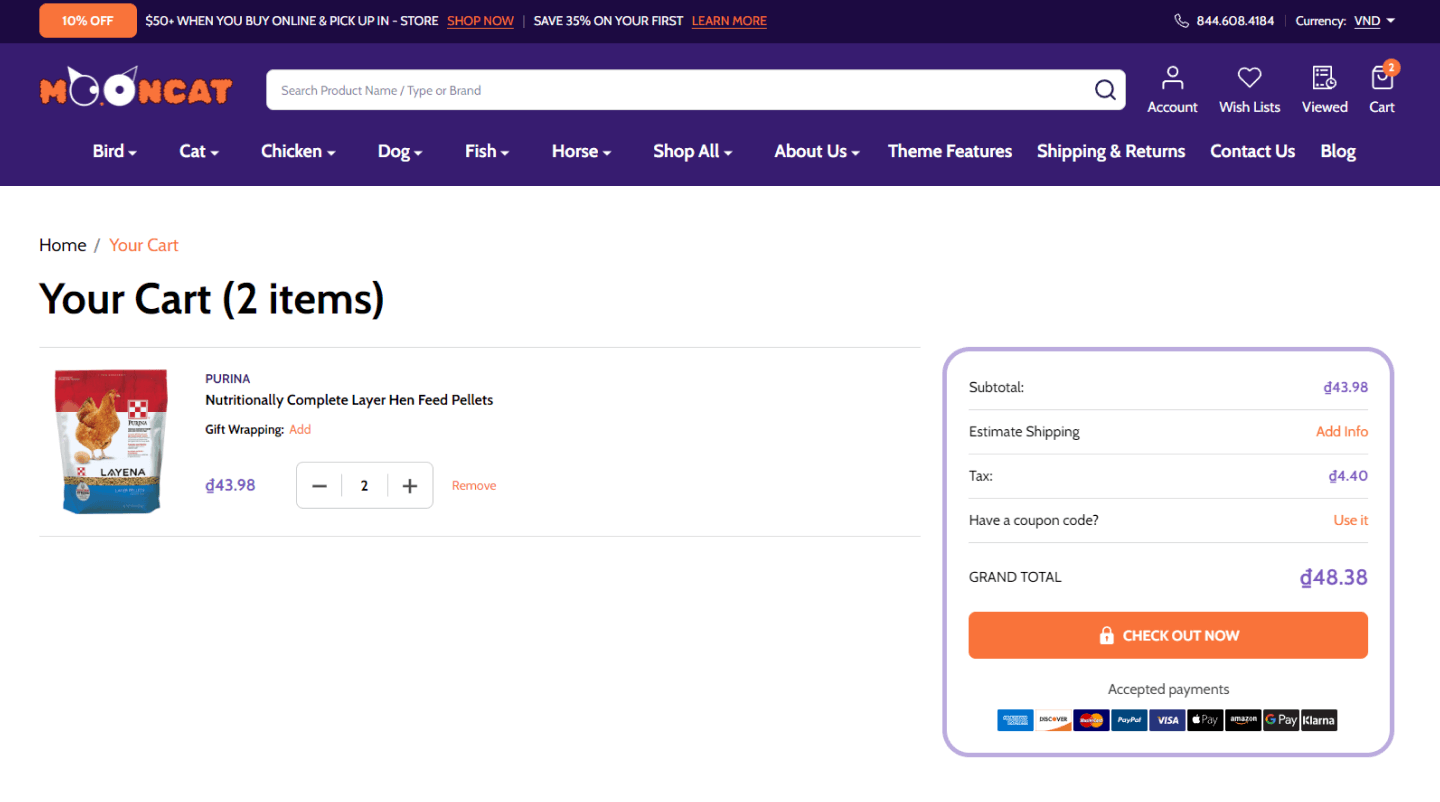1440x802 pixels.
Task: Expand the Fish menu
Action: point(487,151)
